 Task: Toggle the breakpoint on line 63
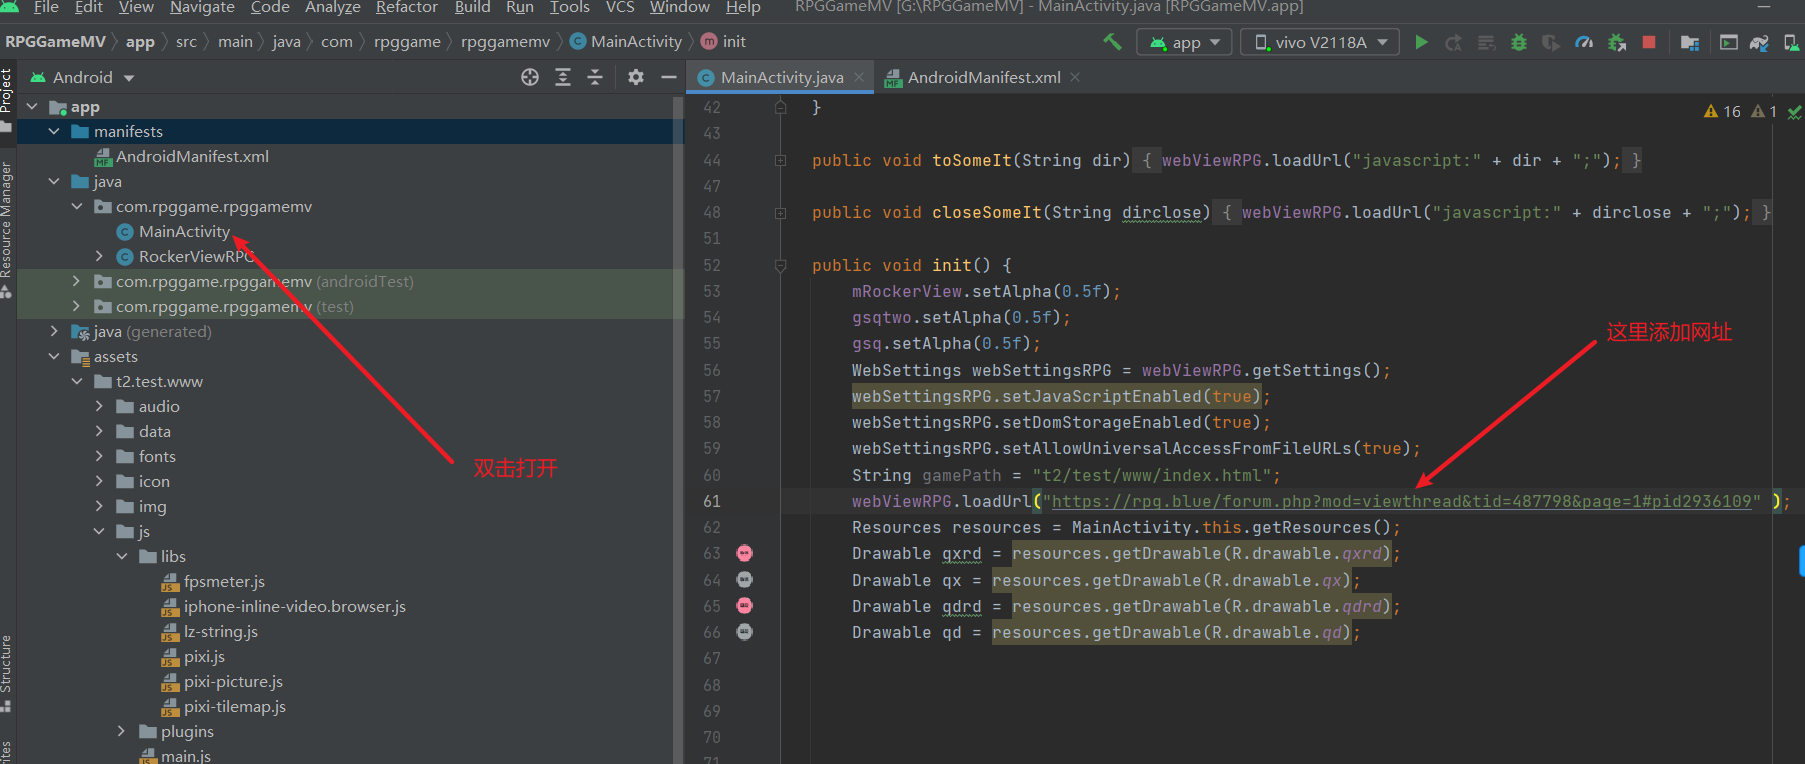(745, 553)
